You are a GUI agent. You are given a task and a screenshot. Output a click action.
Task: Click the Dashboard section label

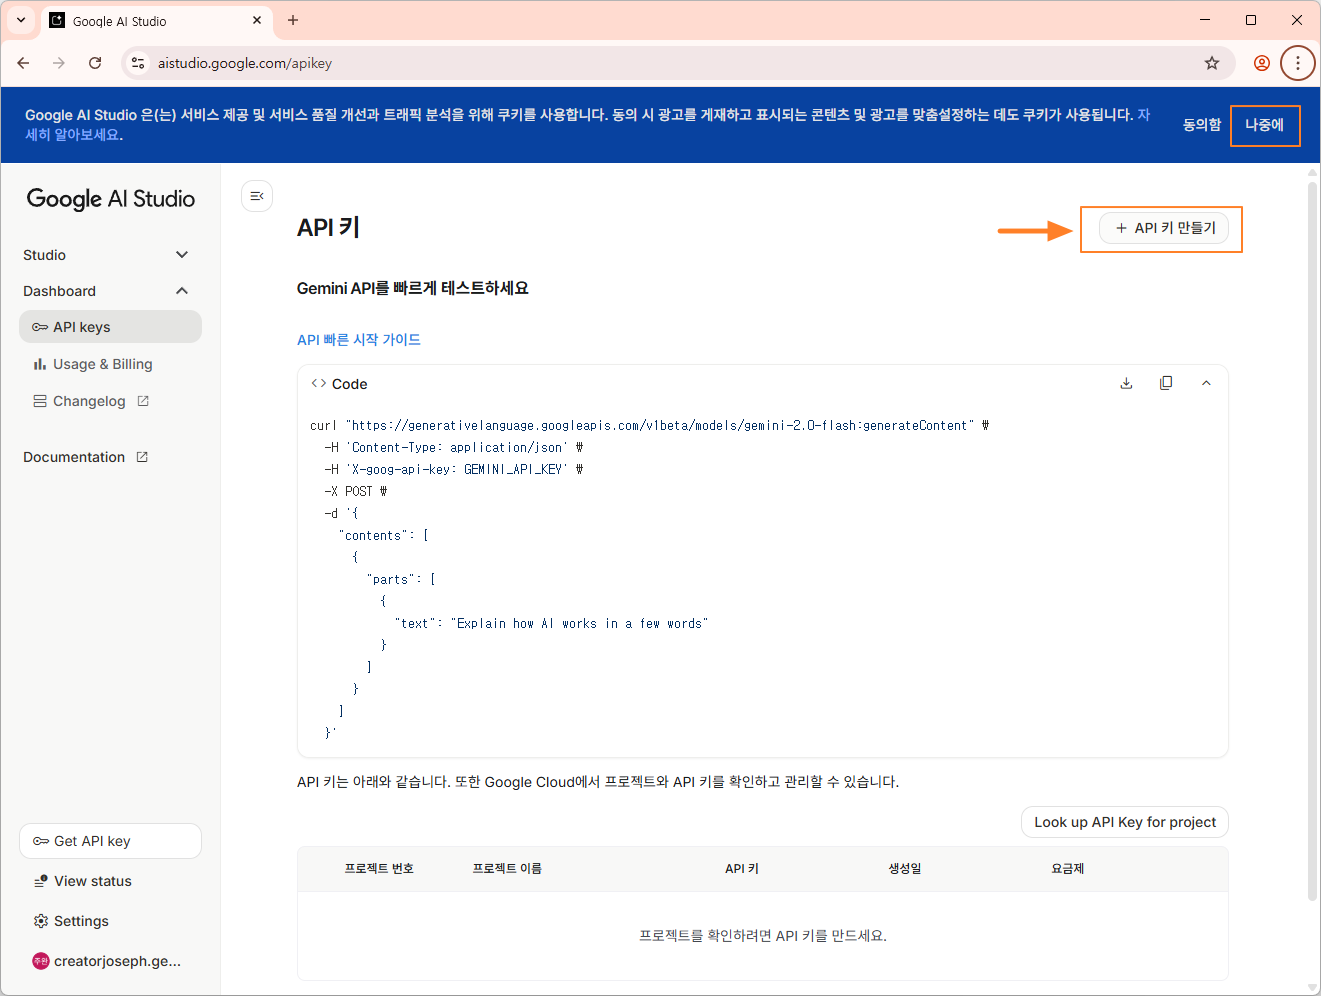(60, 291)
